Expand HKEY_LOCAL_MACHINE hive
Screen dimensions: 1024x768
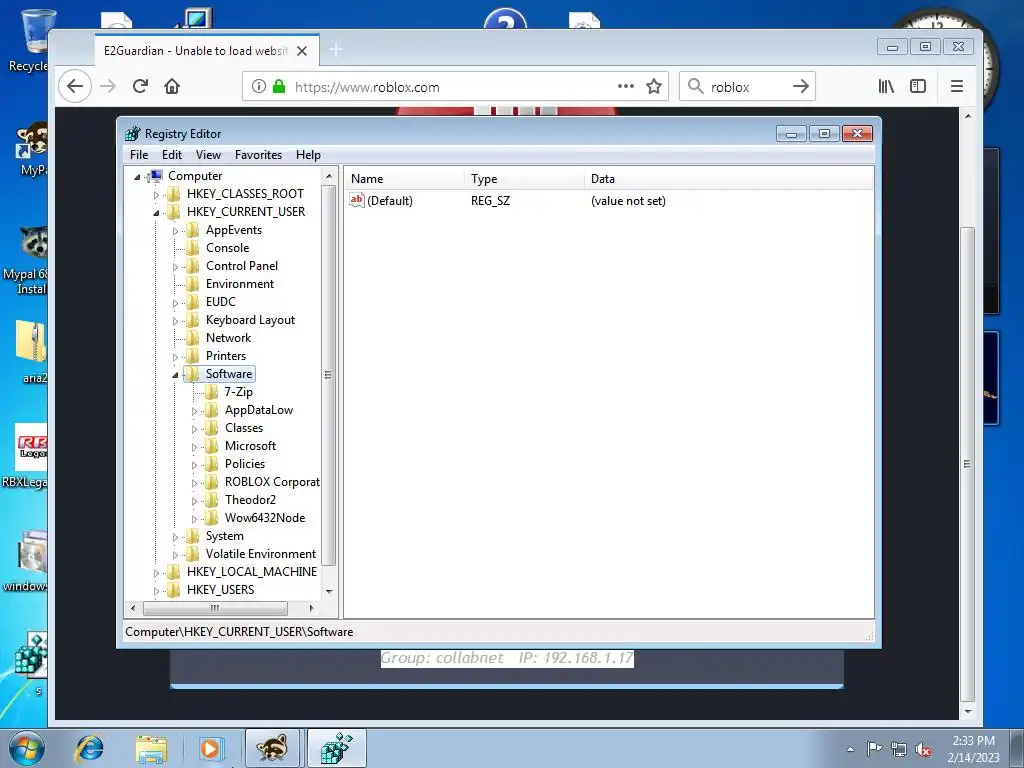tap(156, 573)
